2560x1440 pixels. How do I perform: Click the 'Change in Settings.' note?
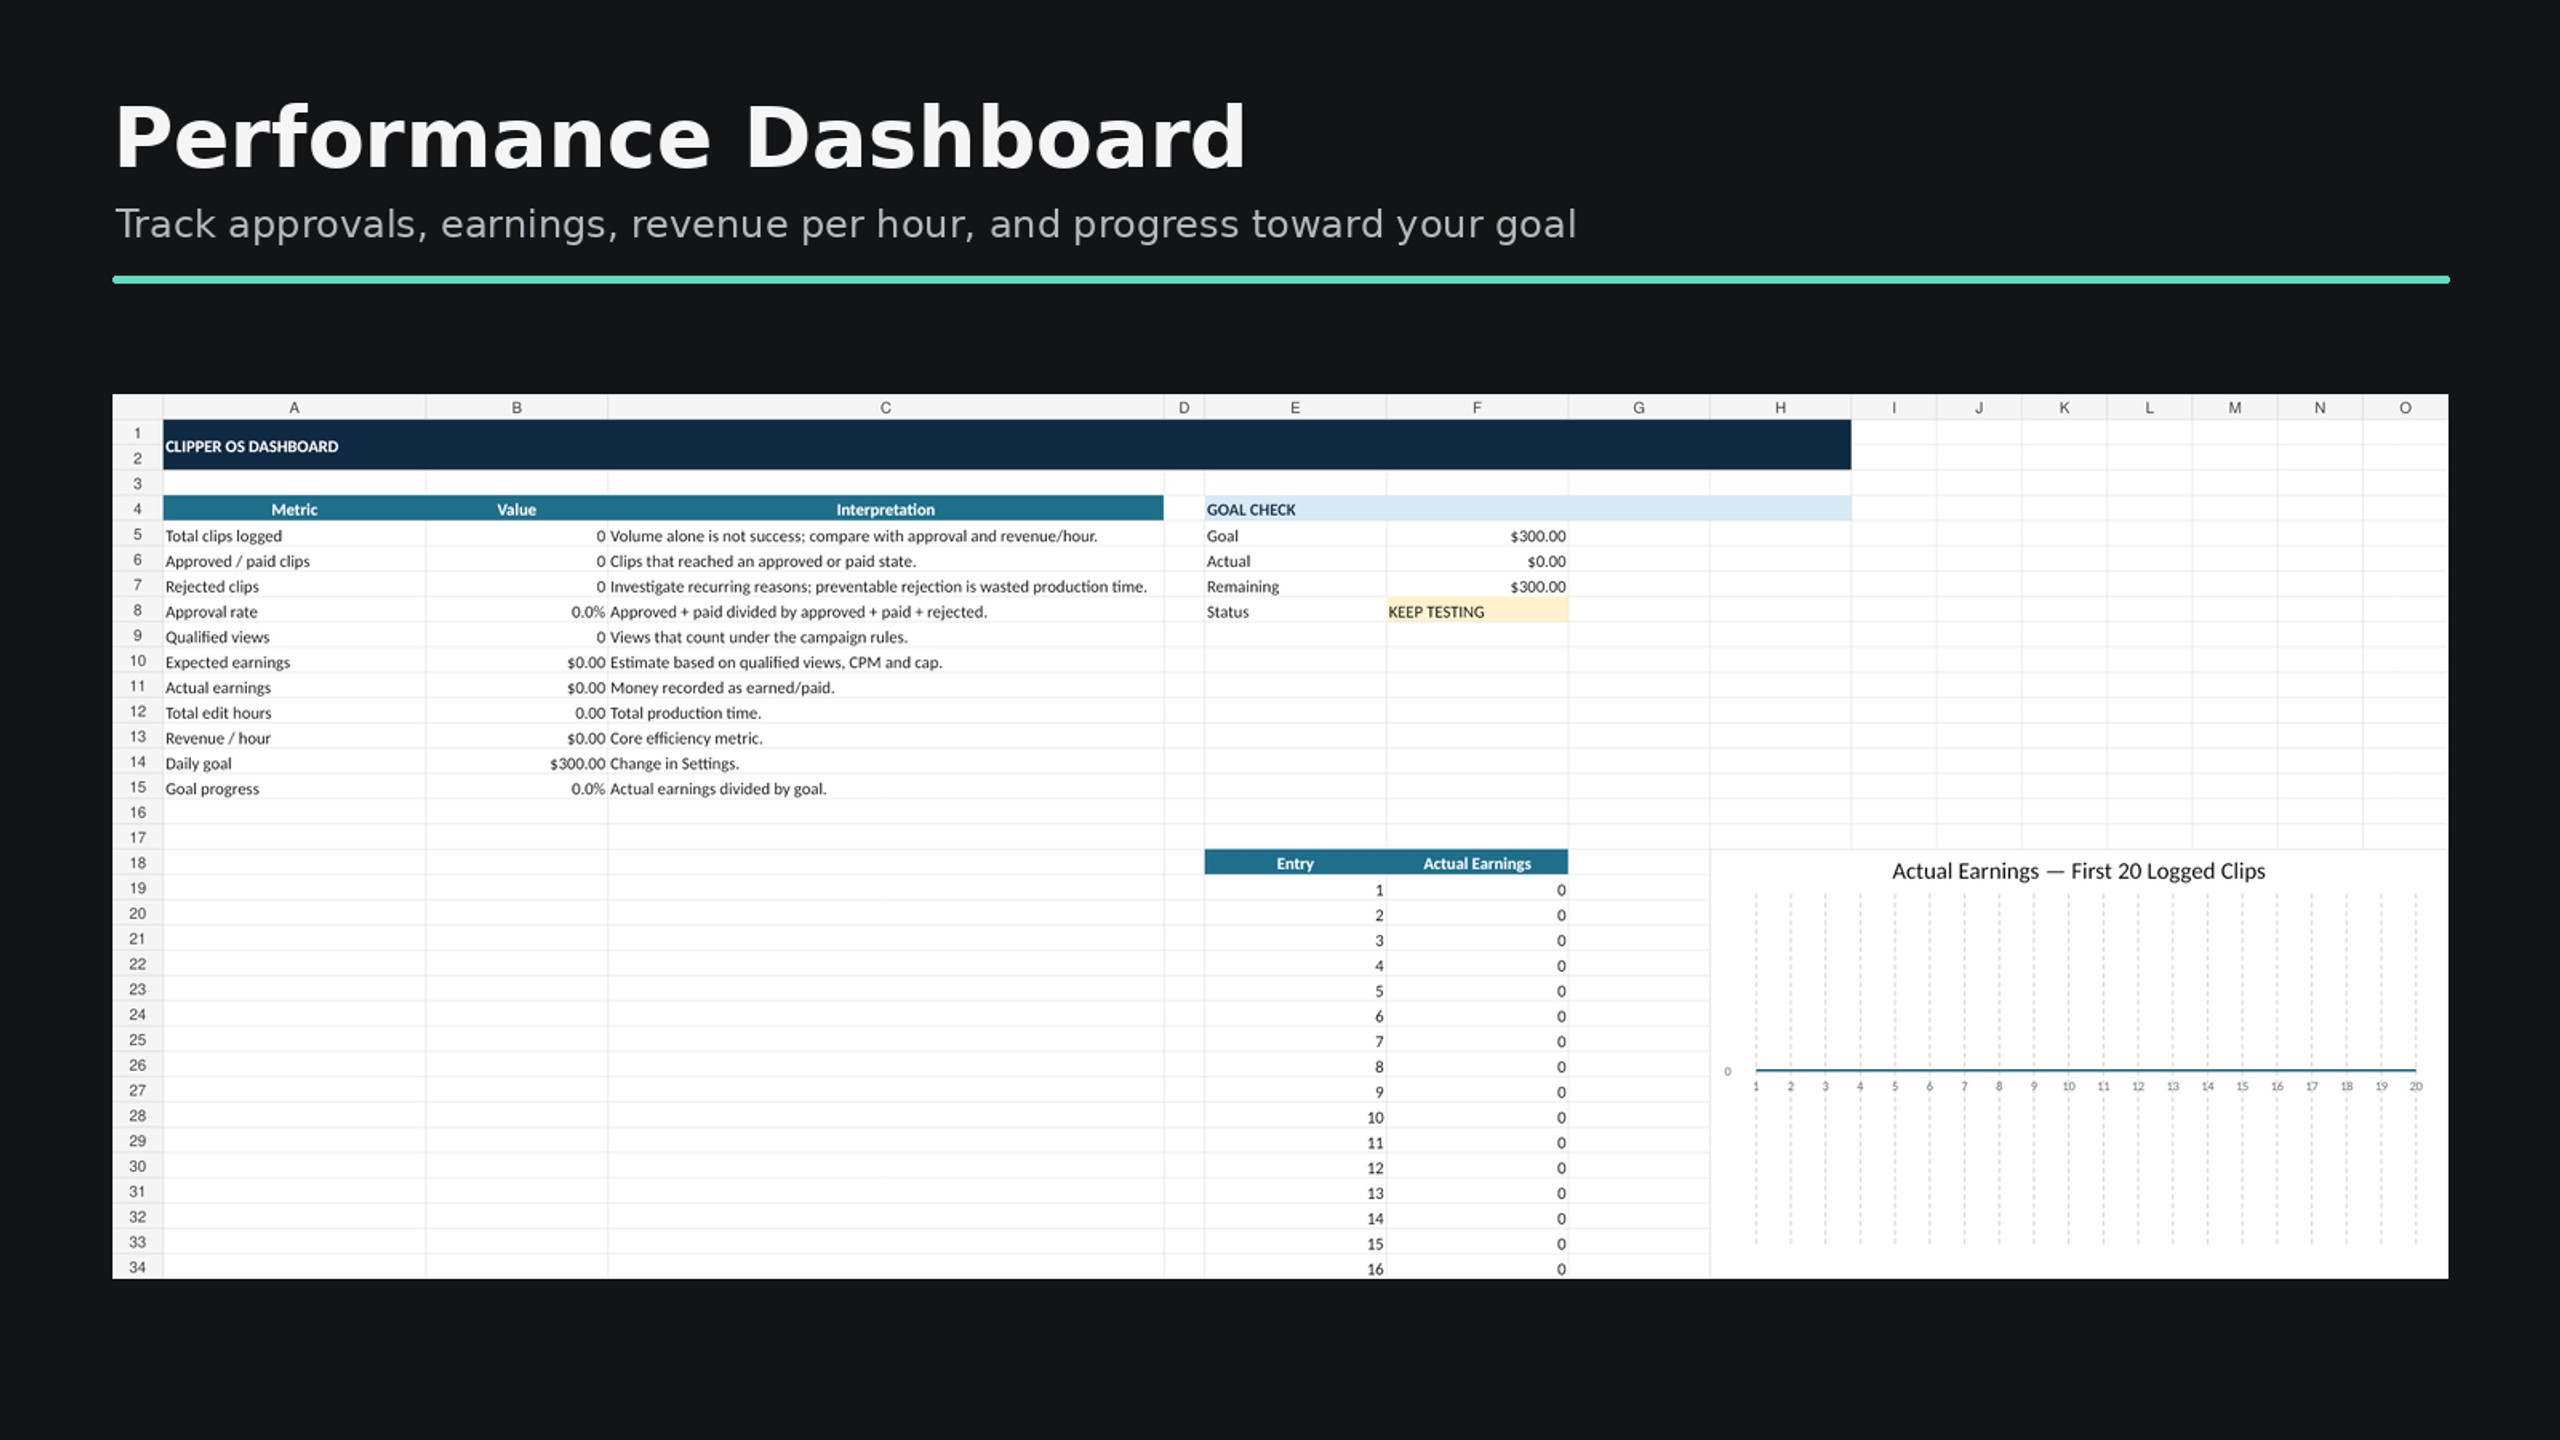tap(674, 763)
